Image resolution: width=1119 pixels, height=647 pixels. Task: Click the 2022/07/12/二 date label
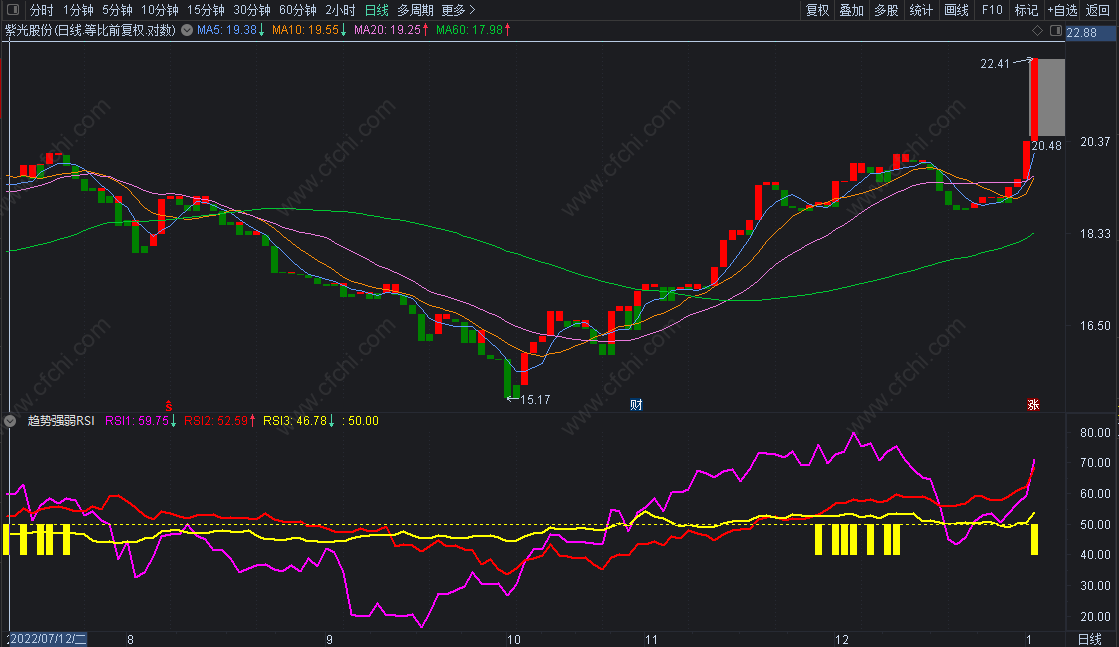click(x=47, y=638)
